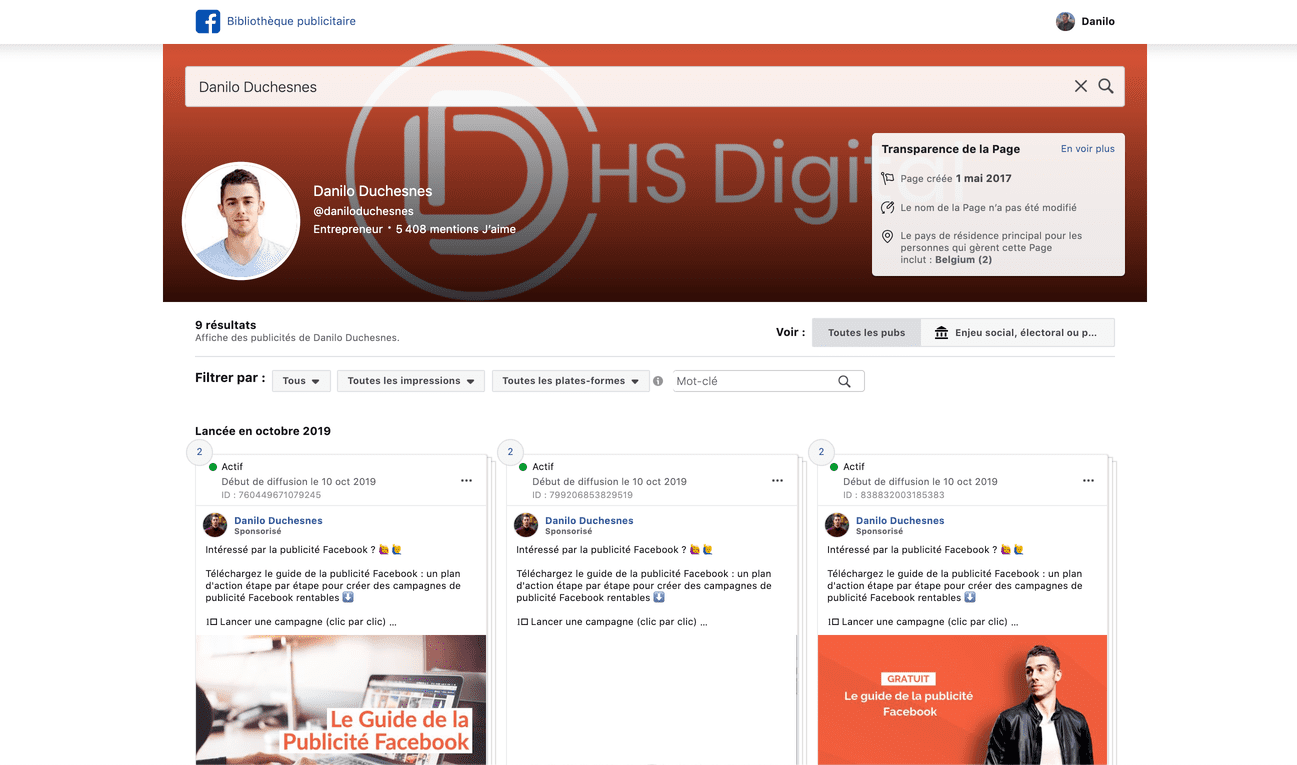Select Enjeu social, électoral tab
This screenshot has width=1297, height=765.
(1017, 332)
